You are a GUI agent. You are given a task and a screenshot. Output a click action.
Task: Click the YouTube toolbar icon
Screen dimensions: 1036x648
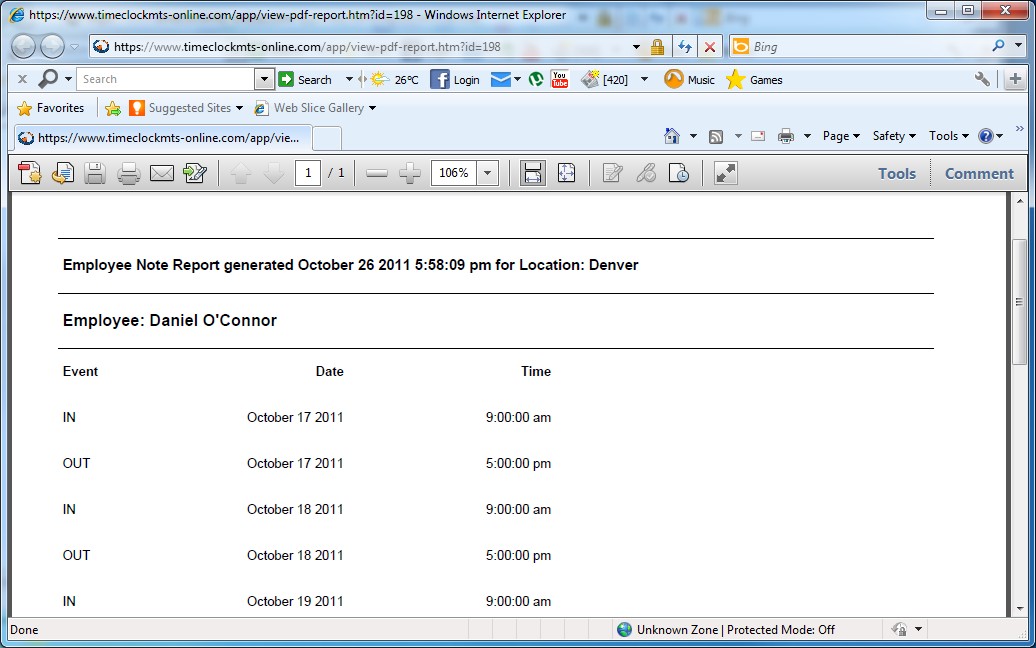559,80
